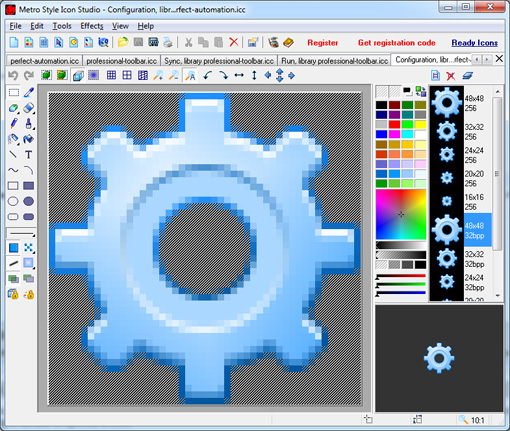Click the Ready Icons link
510x431 pixels.
[475, 43]
